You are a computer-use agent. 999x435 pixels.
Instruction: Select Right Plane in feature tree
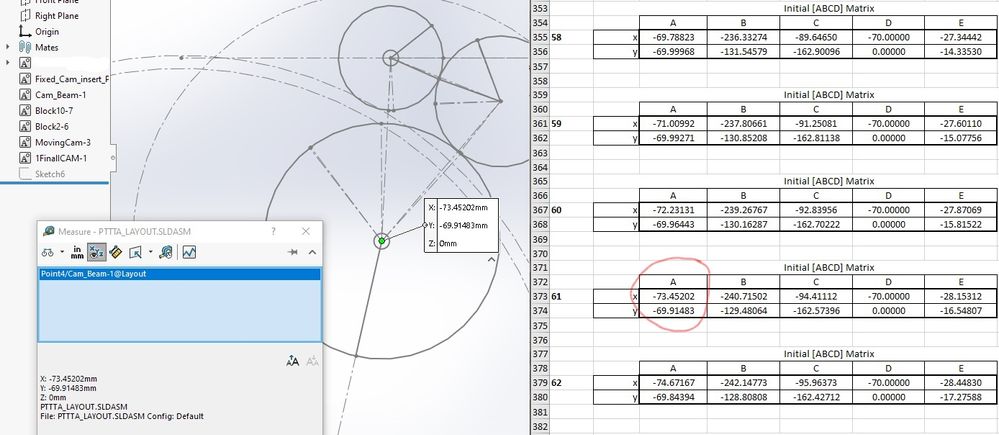57,15
